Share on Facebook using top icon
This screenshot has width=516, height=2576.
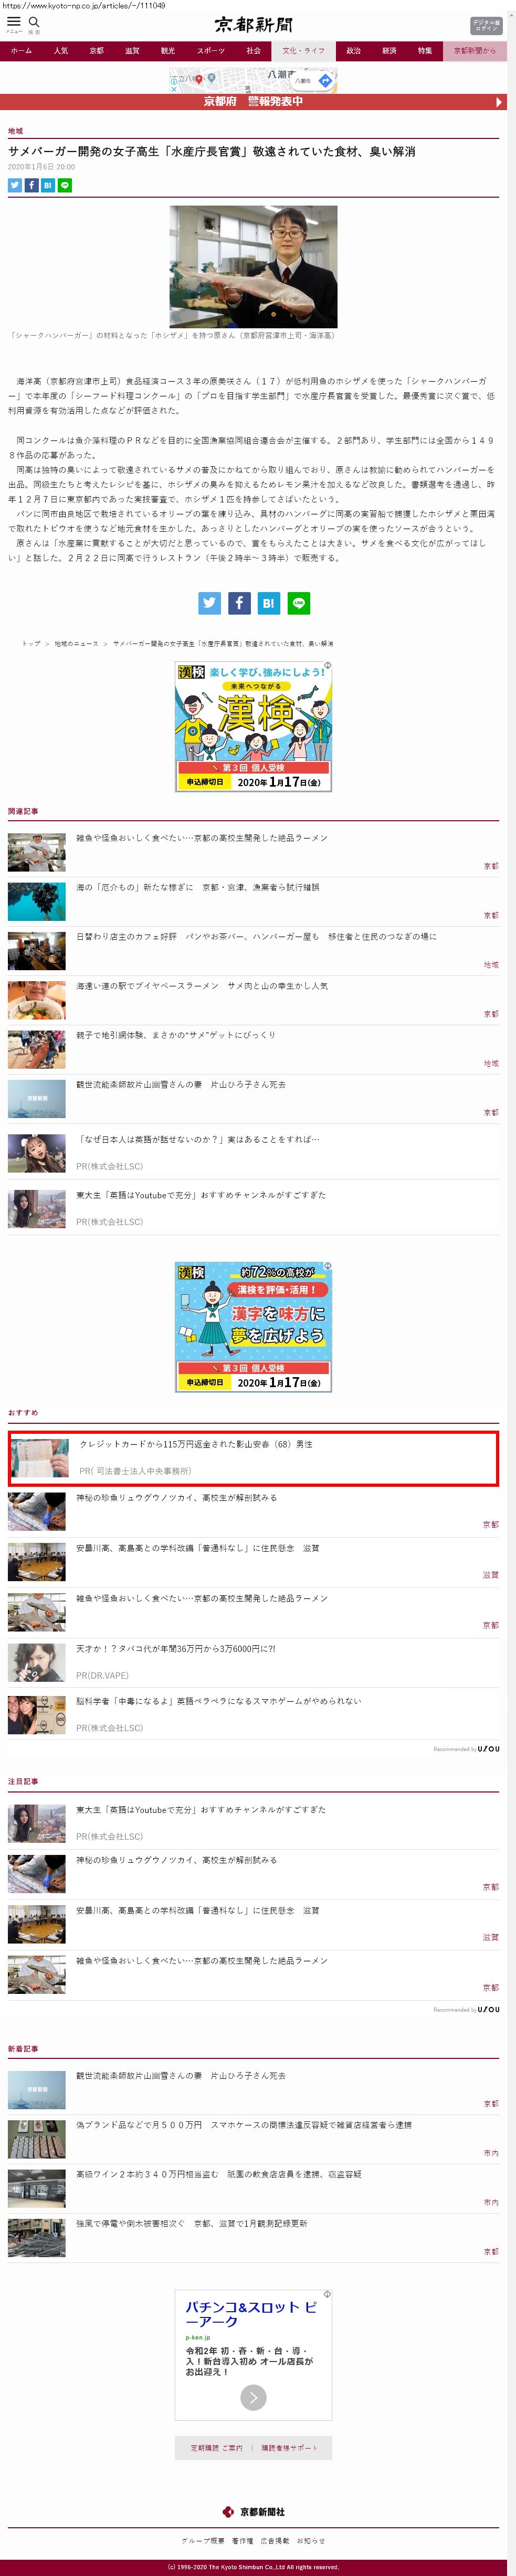31,185
